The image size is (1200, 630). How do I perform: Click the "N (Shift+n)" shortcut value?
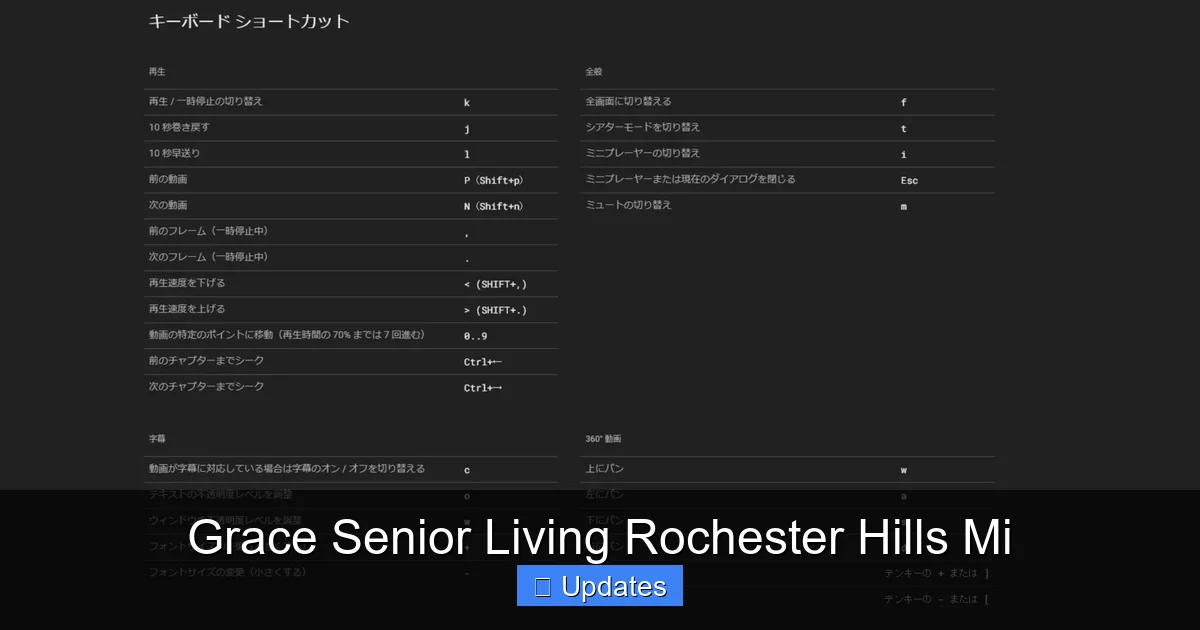(494, 207)
